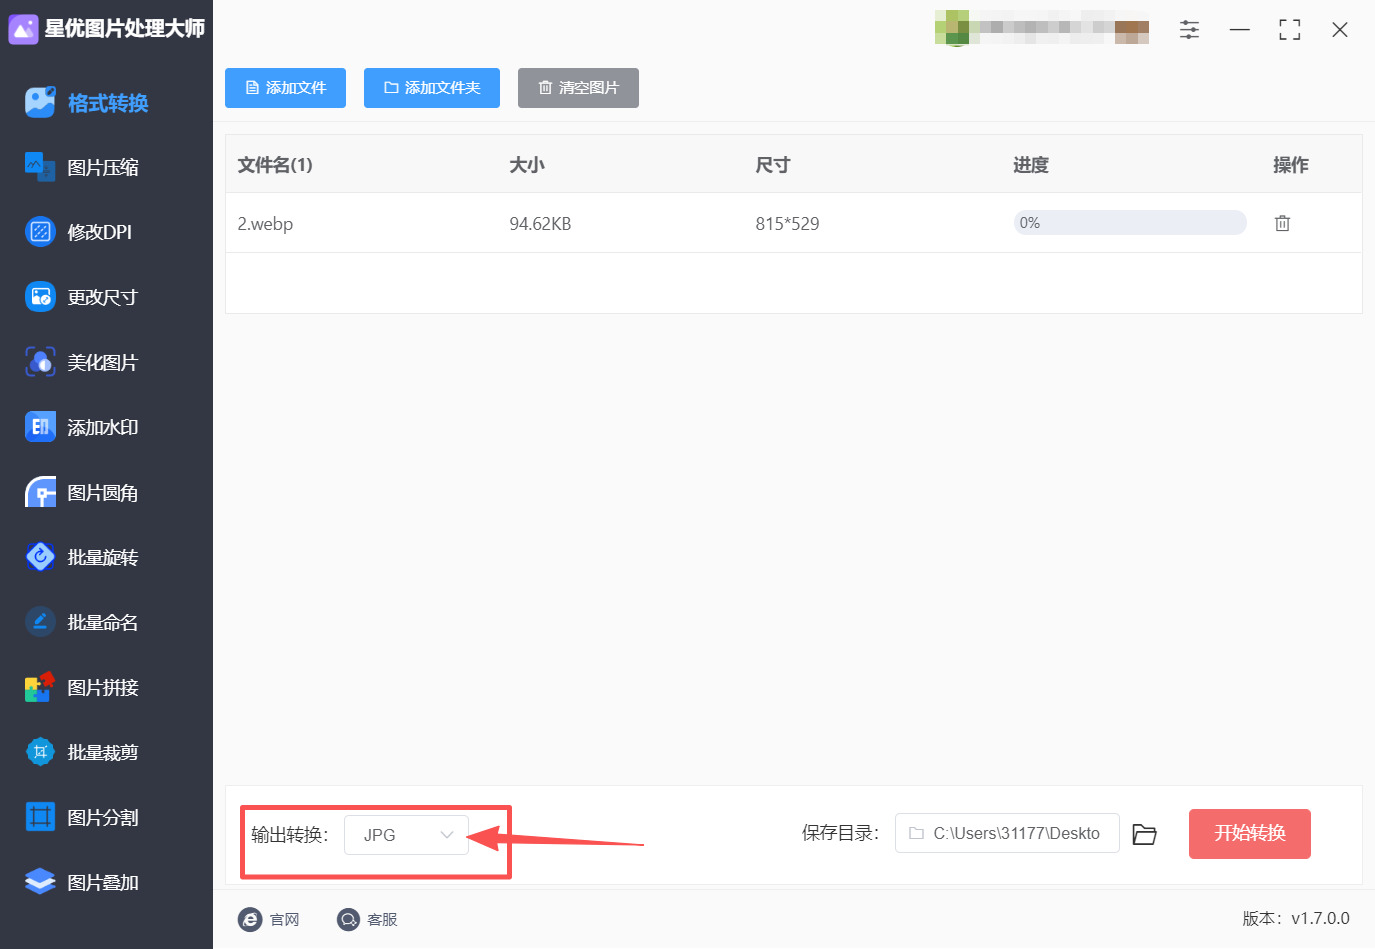Open the JPG output format dropdown
The height and width of the screenshot is (949, 1375).
tap(406, 833)
